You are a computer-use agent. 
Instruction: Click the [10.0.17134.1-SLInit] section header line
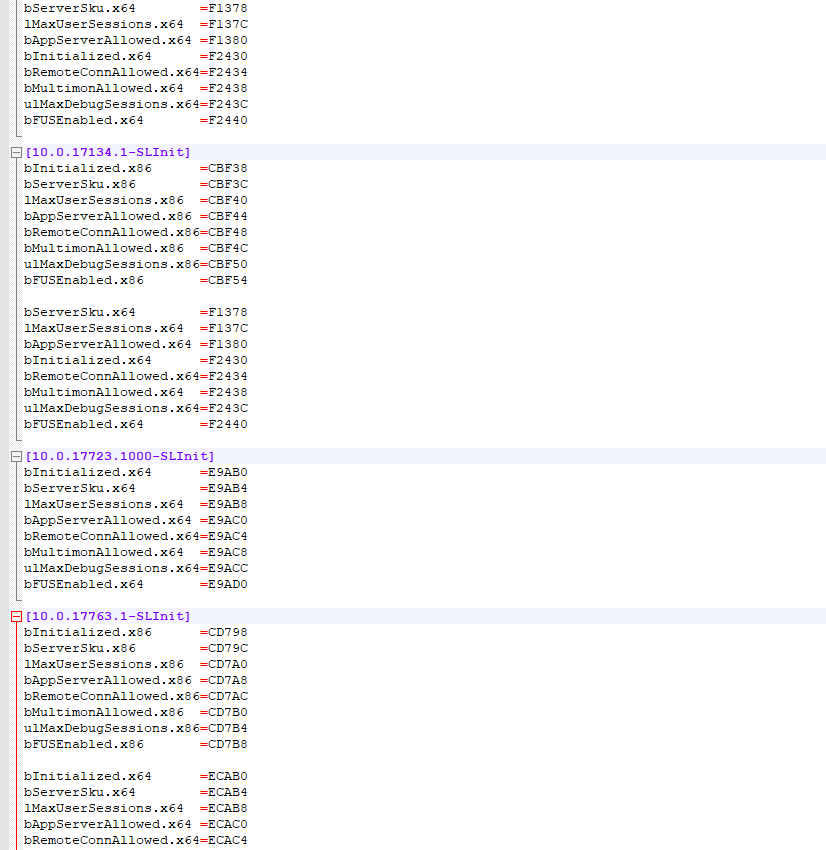(108, 152)
